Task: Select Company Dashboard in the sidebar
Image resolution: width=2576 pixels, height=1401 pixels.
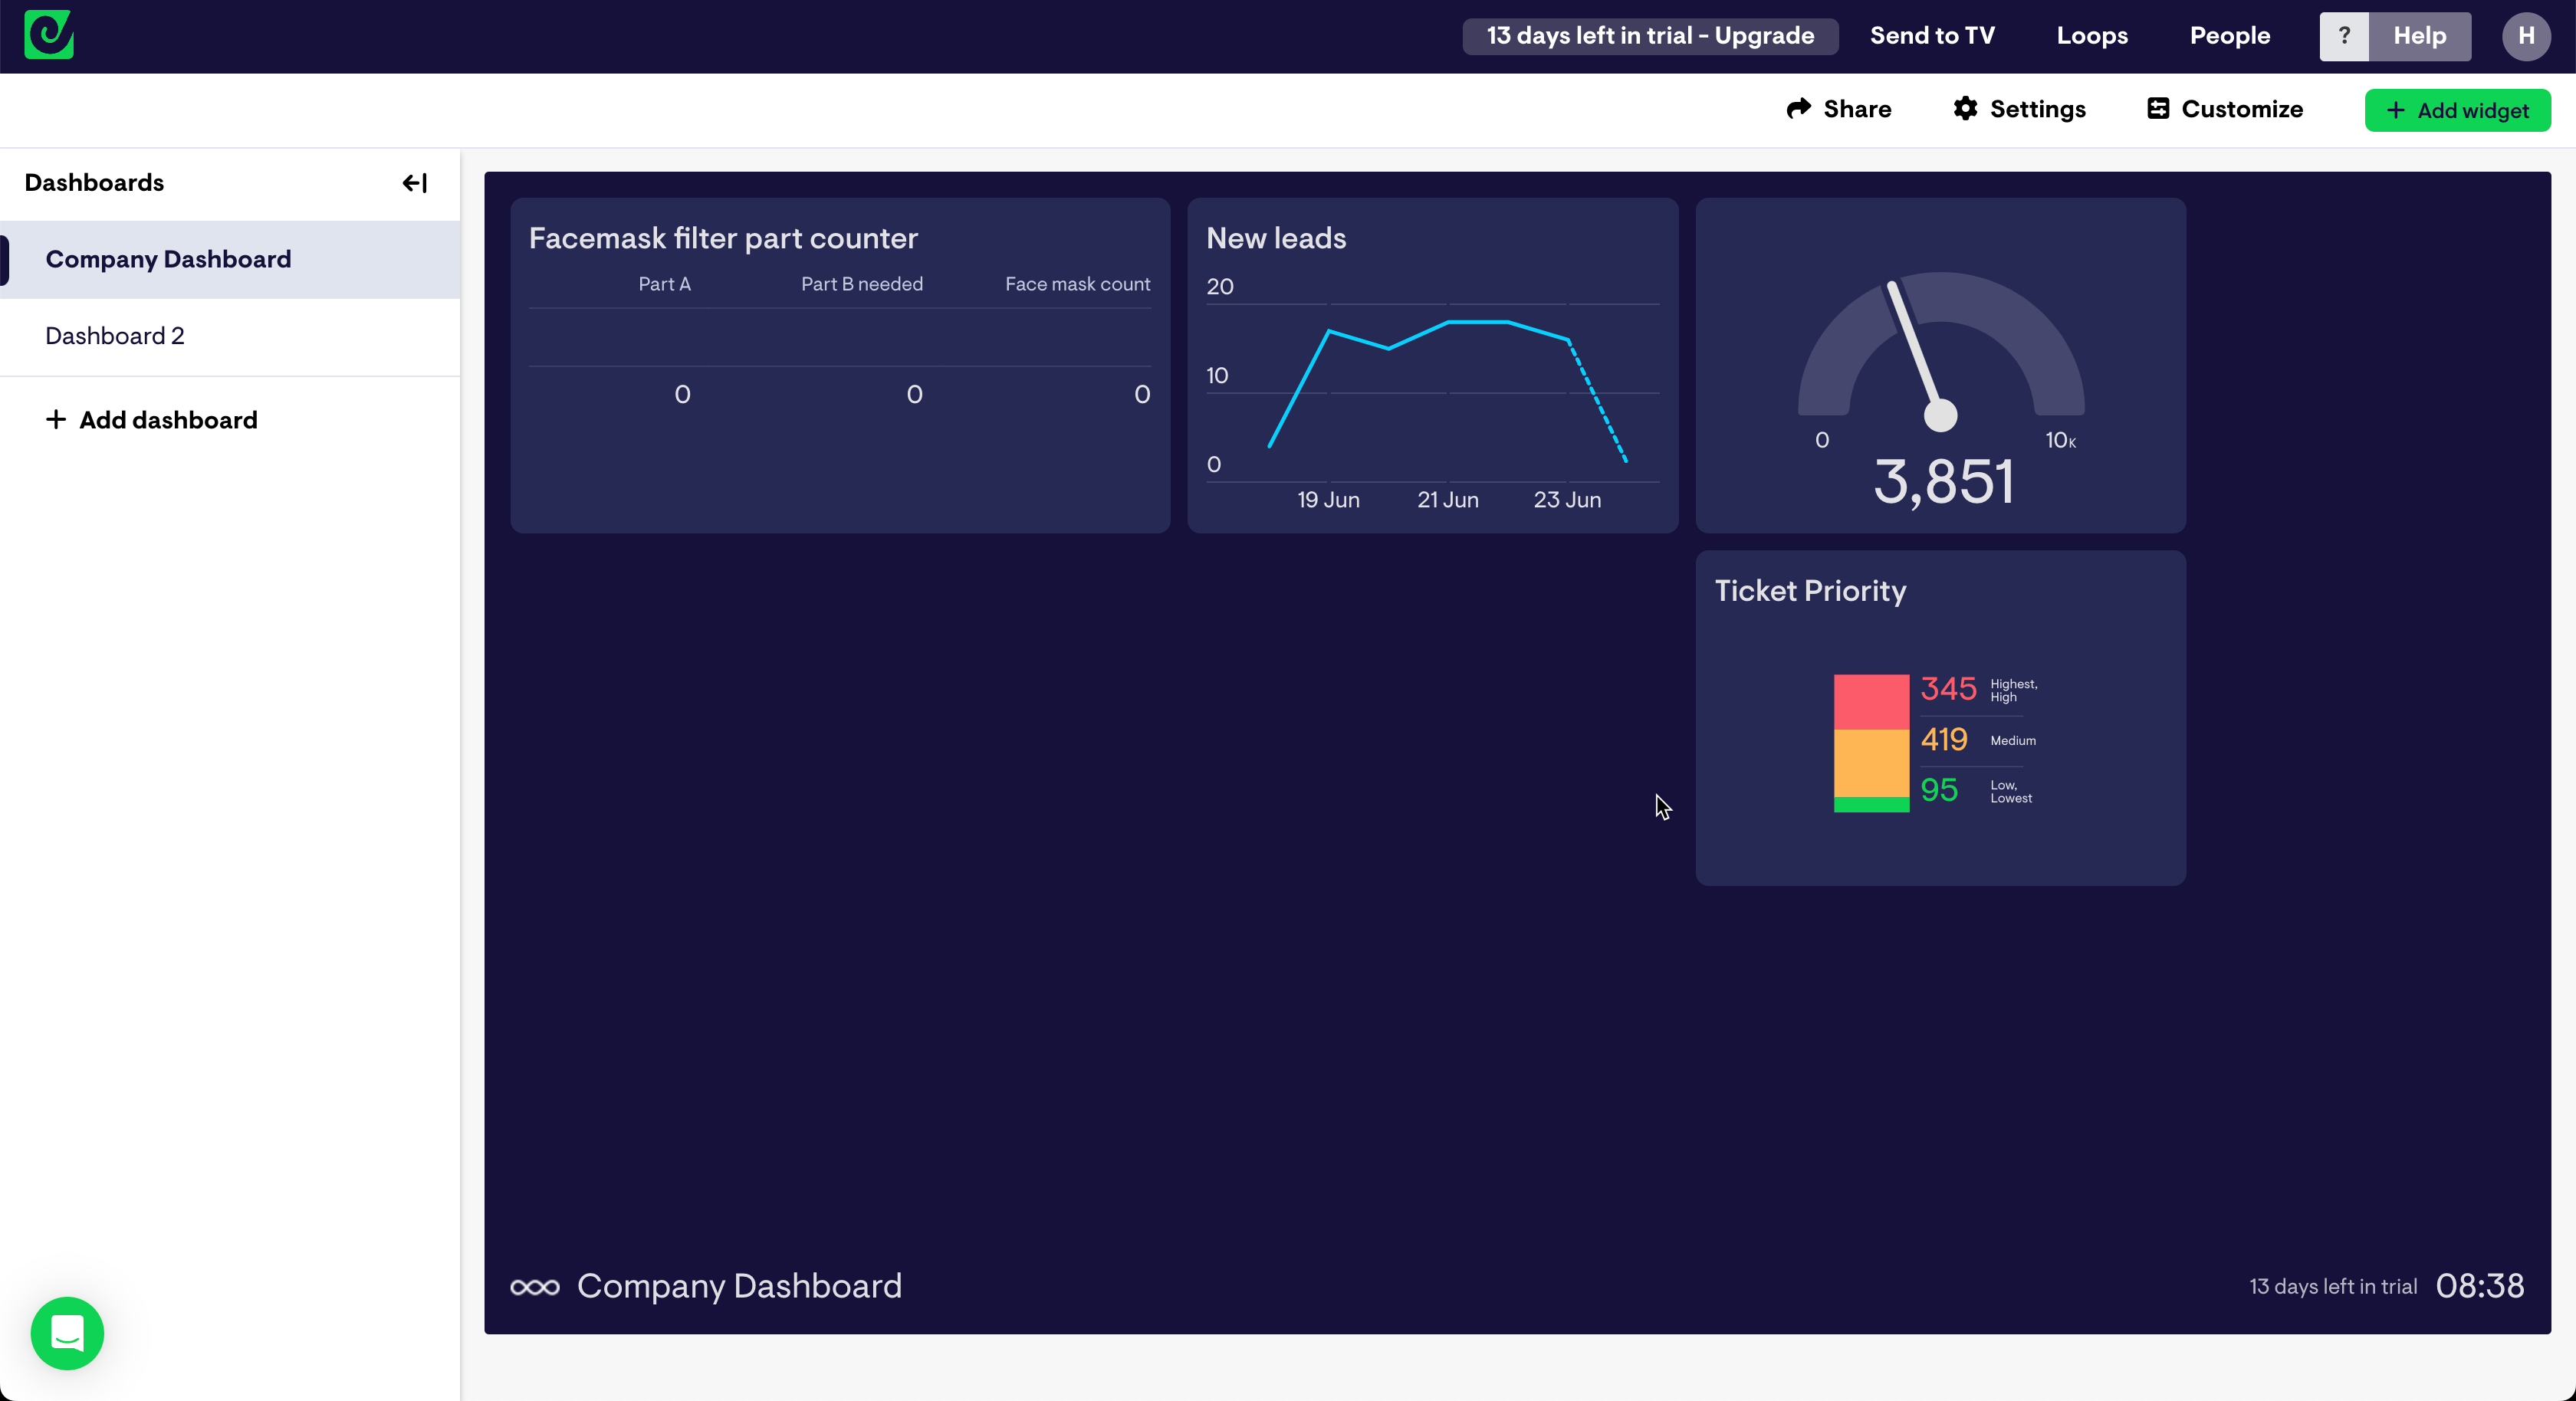Action: pyautogui.click(x=230, y=260)
